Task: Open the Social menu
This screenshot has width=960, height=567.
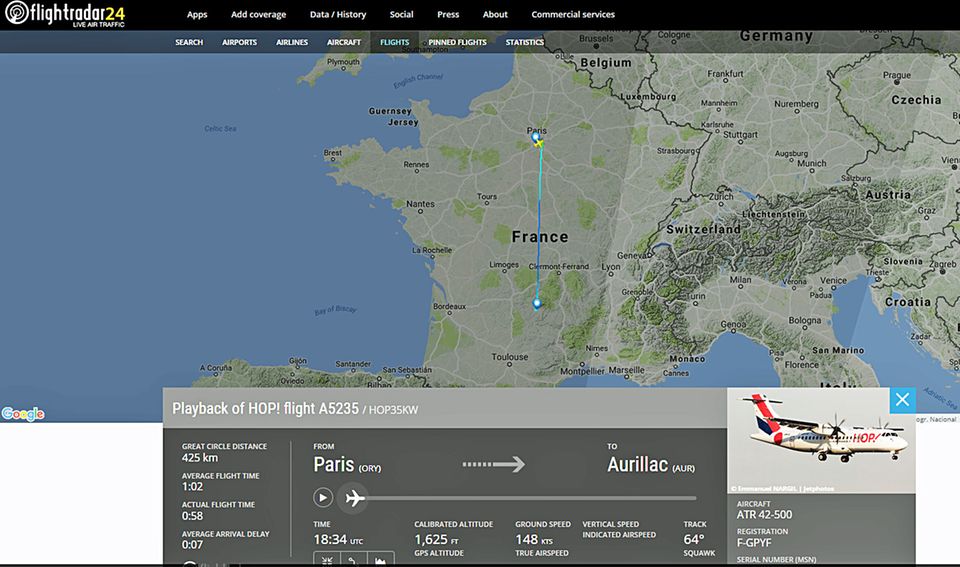Action: 401,15
